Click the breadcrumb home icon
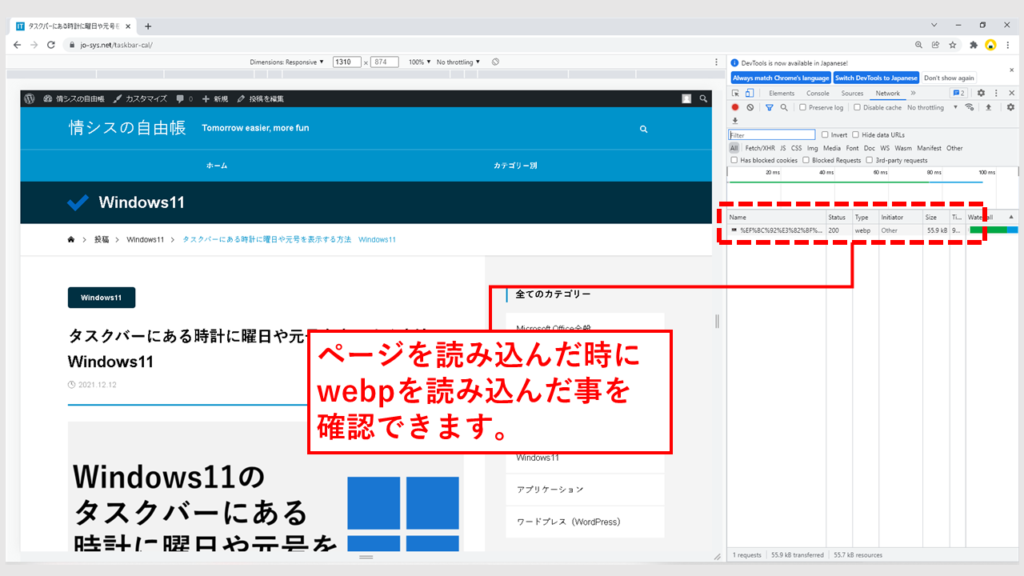 (x=71, y=240)
